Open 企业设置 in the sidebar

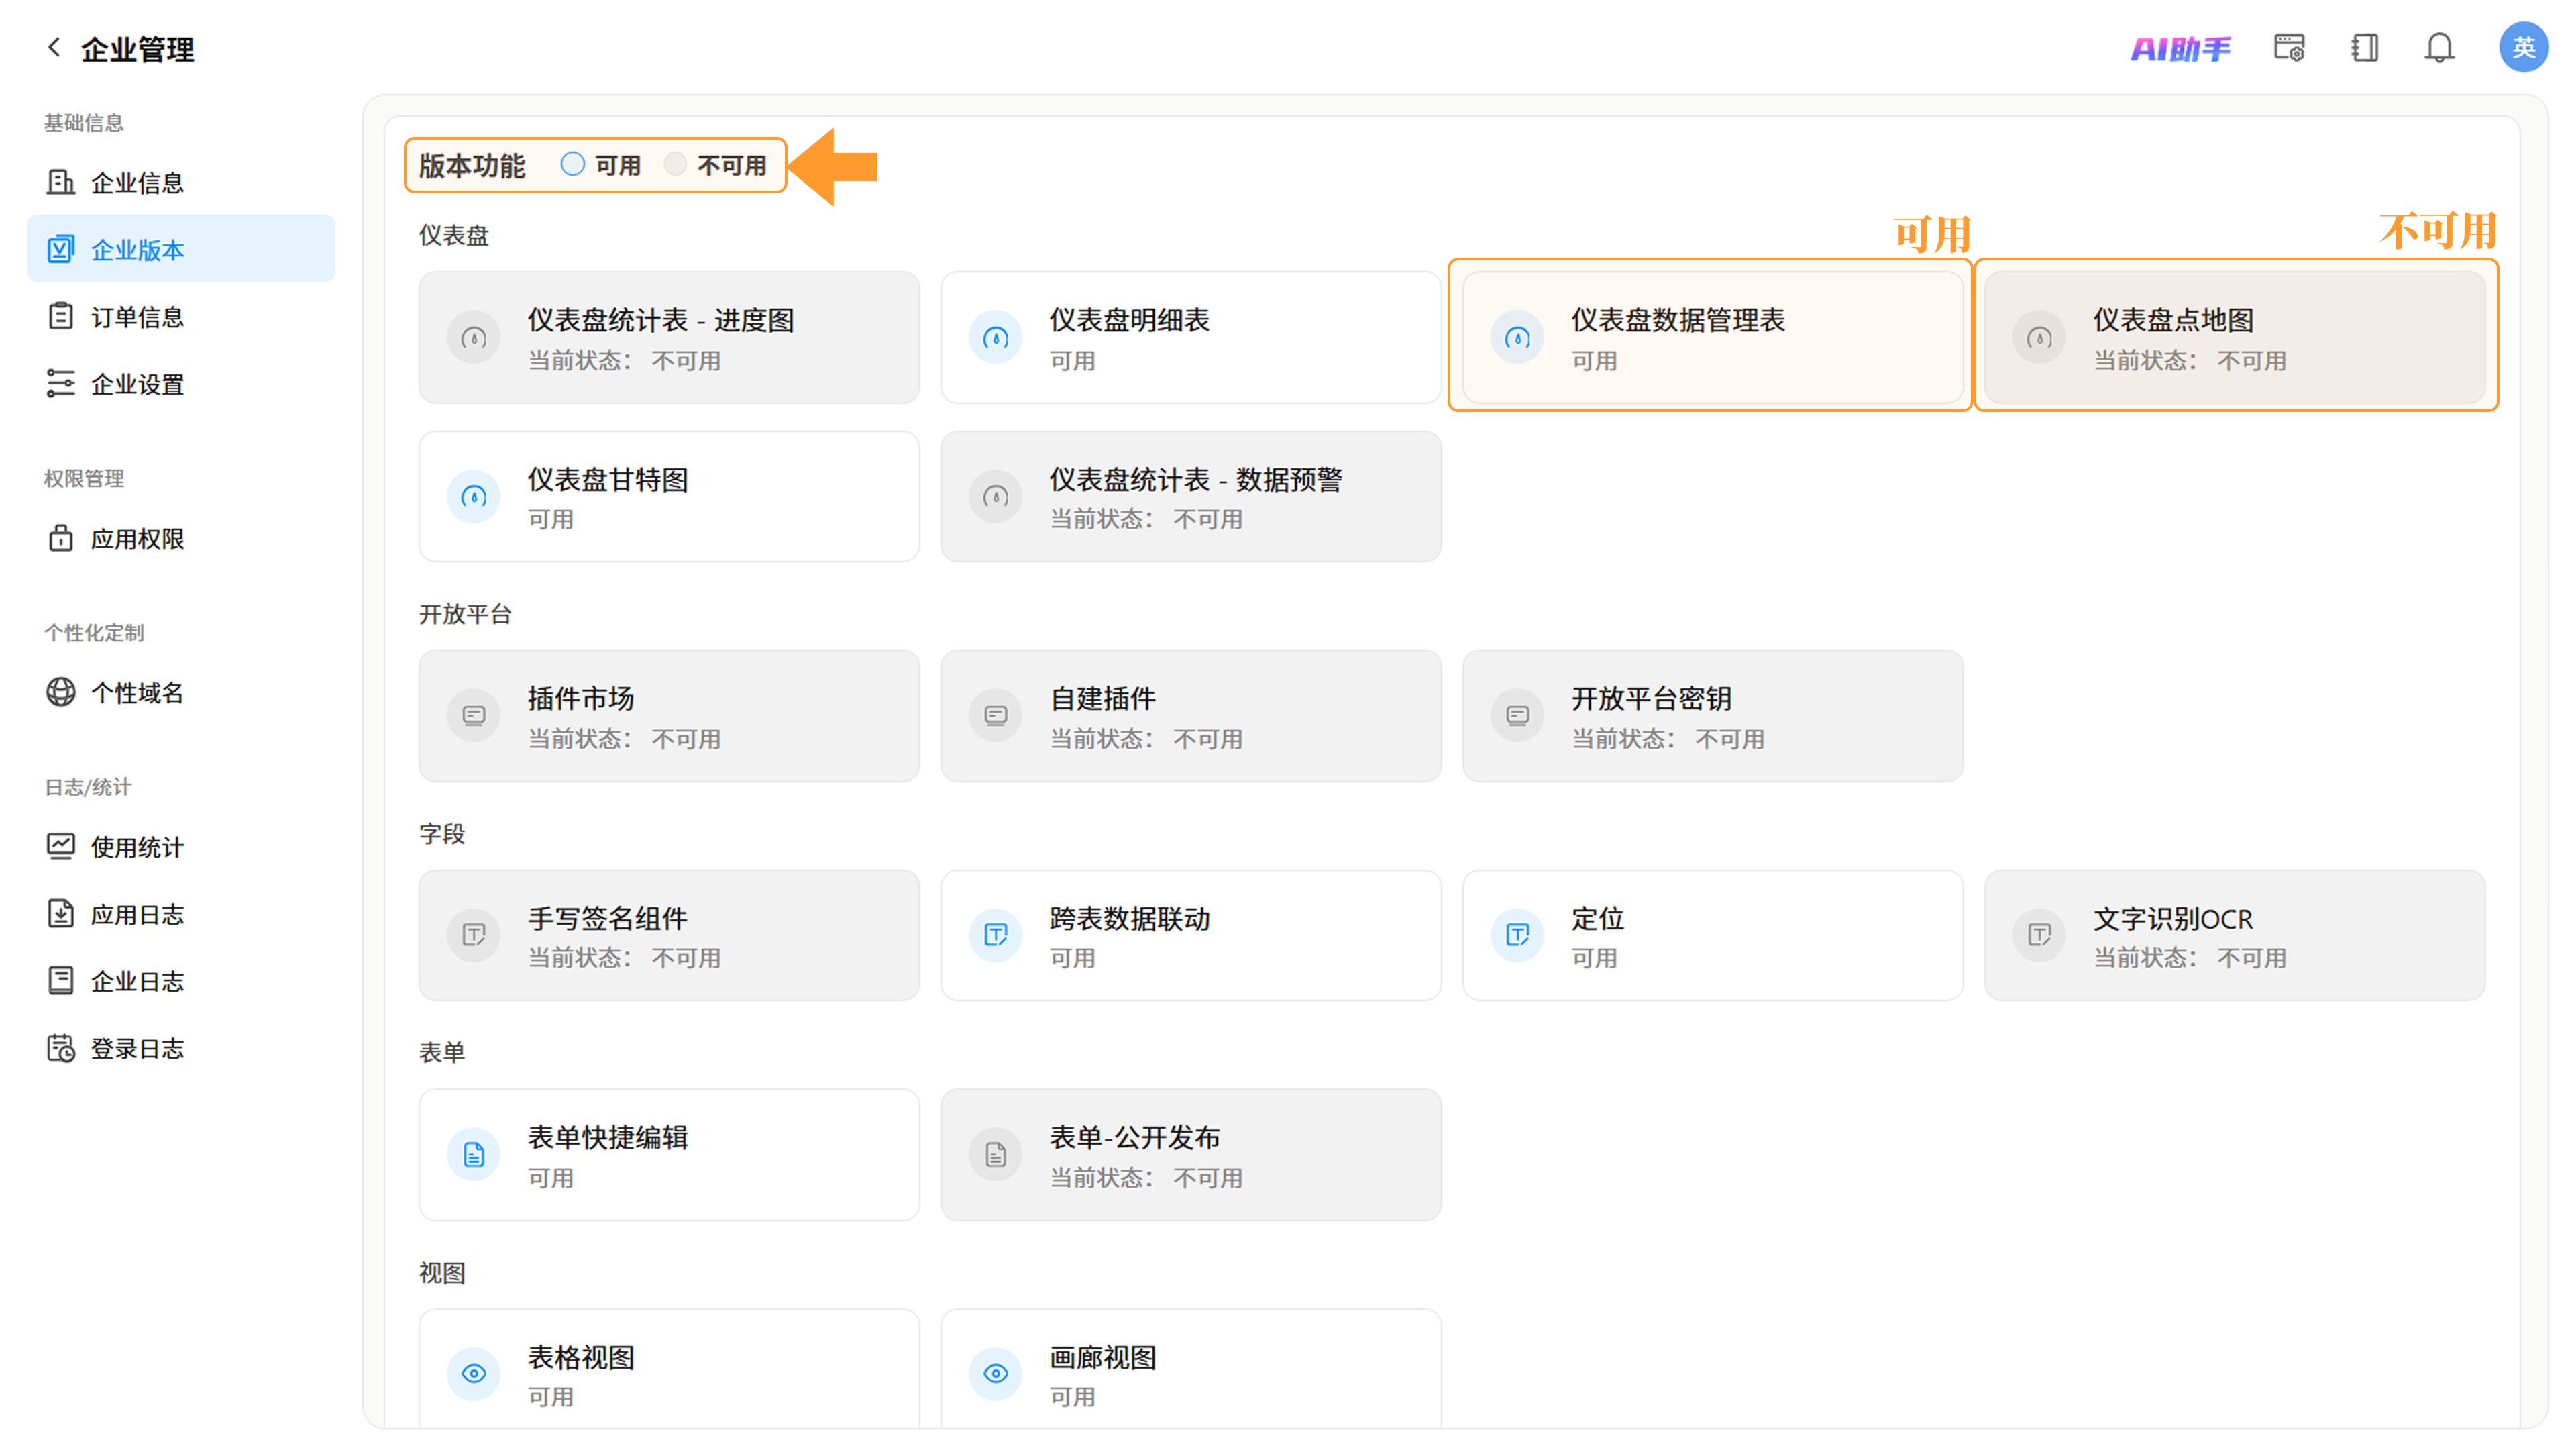coord(181,384)
